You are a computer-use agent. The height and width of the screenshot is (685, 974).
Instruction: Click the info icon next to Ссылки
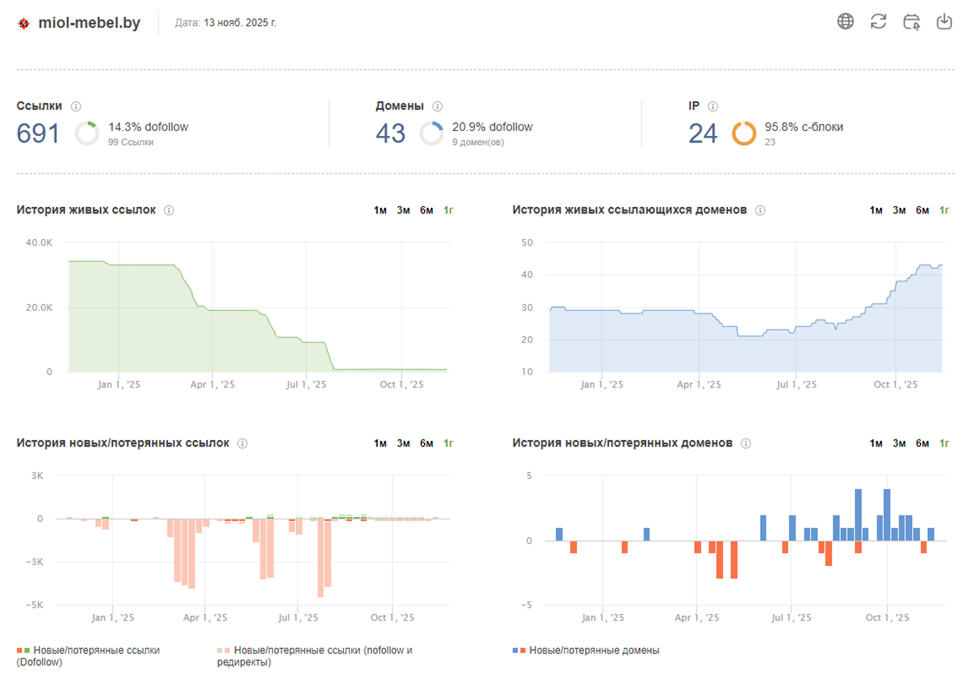pyautogui.click(x=76, y=106)
